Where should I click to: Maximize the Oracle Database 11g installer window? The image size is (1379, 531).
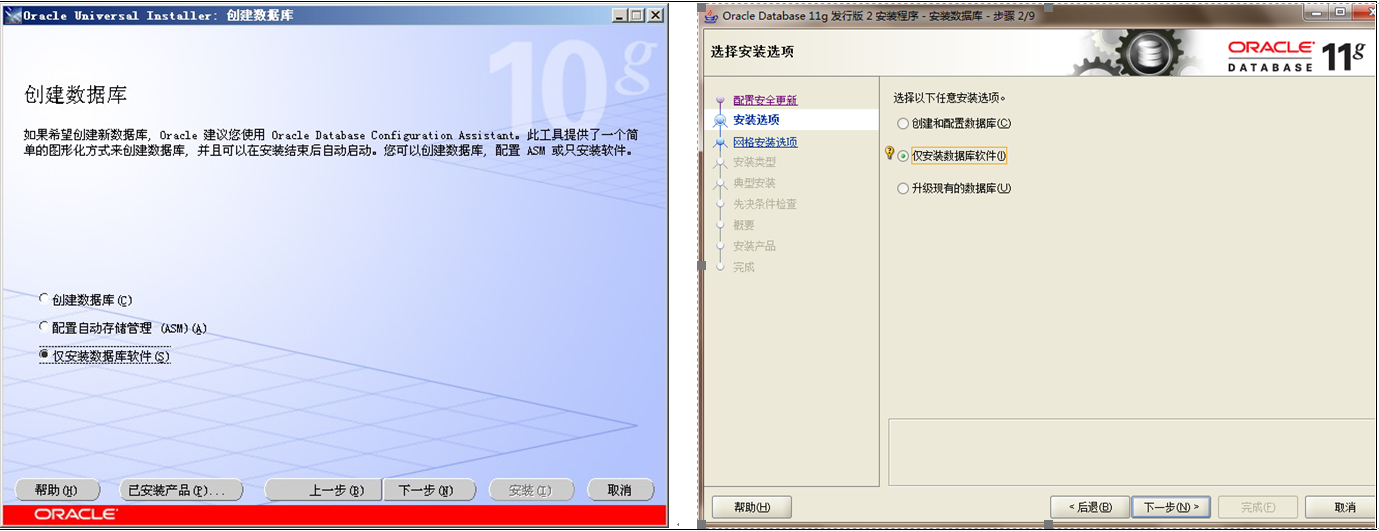1339,12
